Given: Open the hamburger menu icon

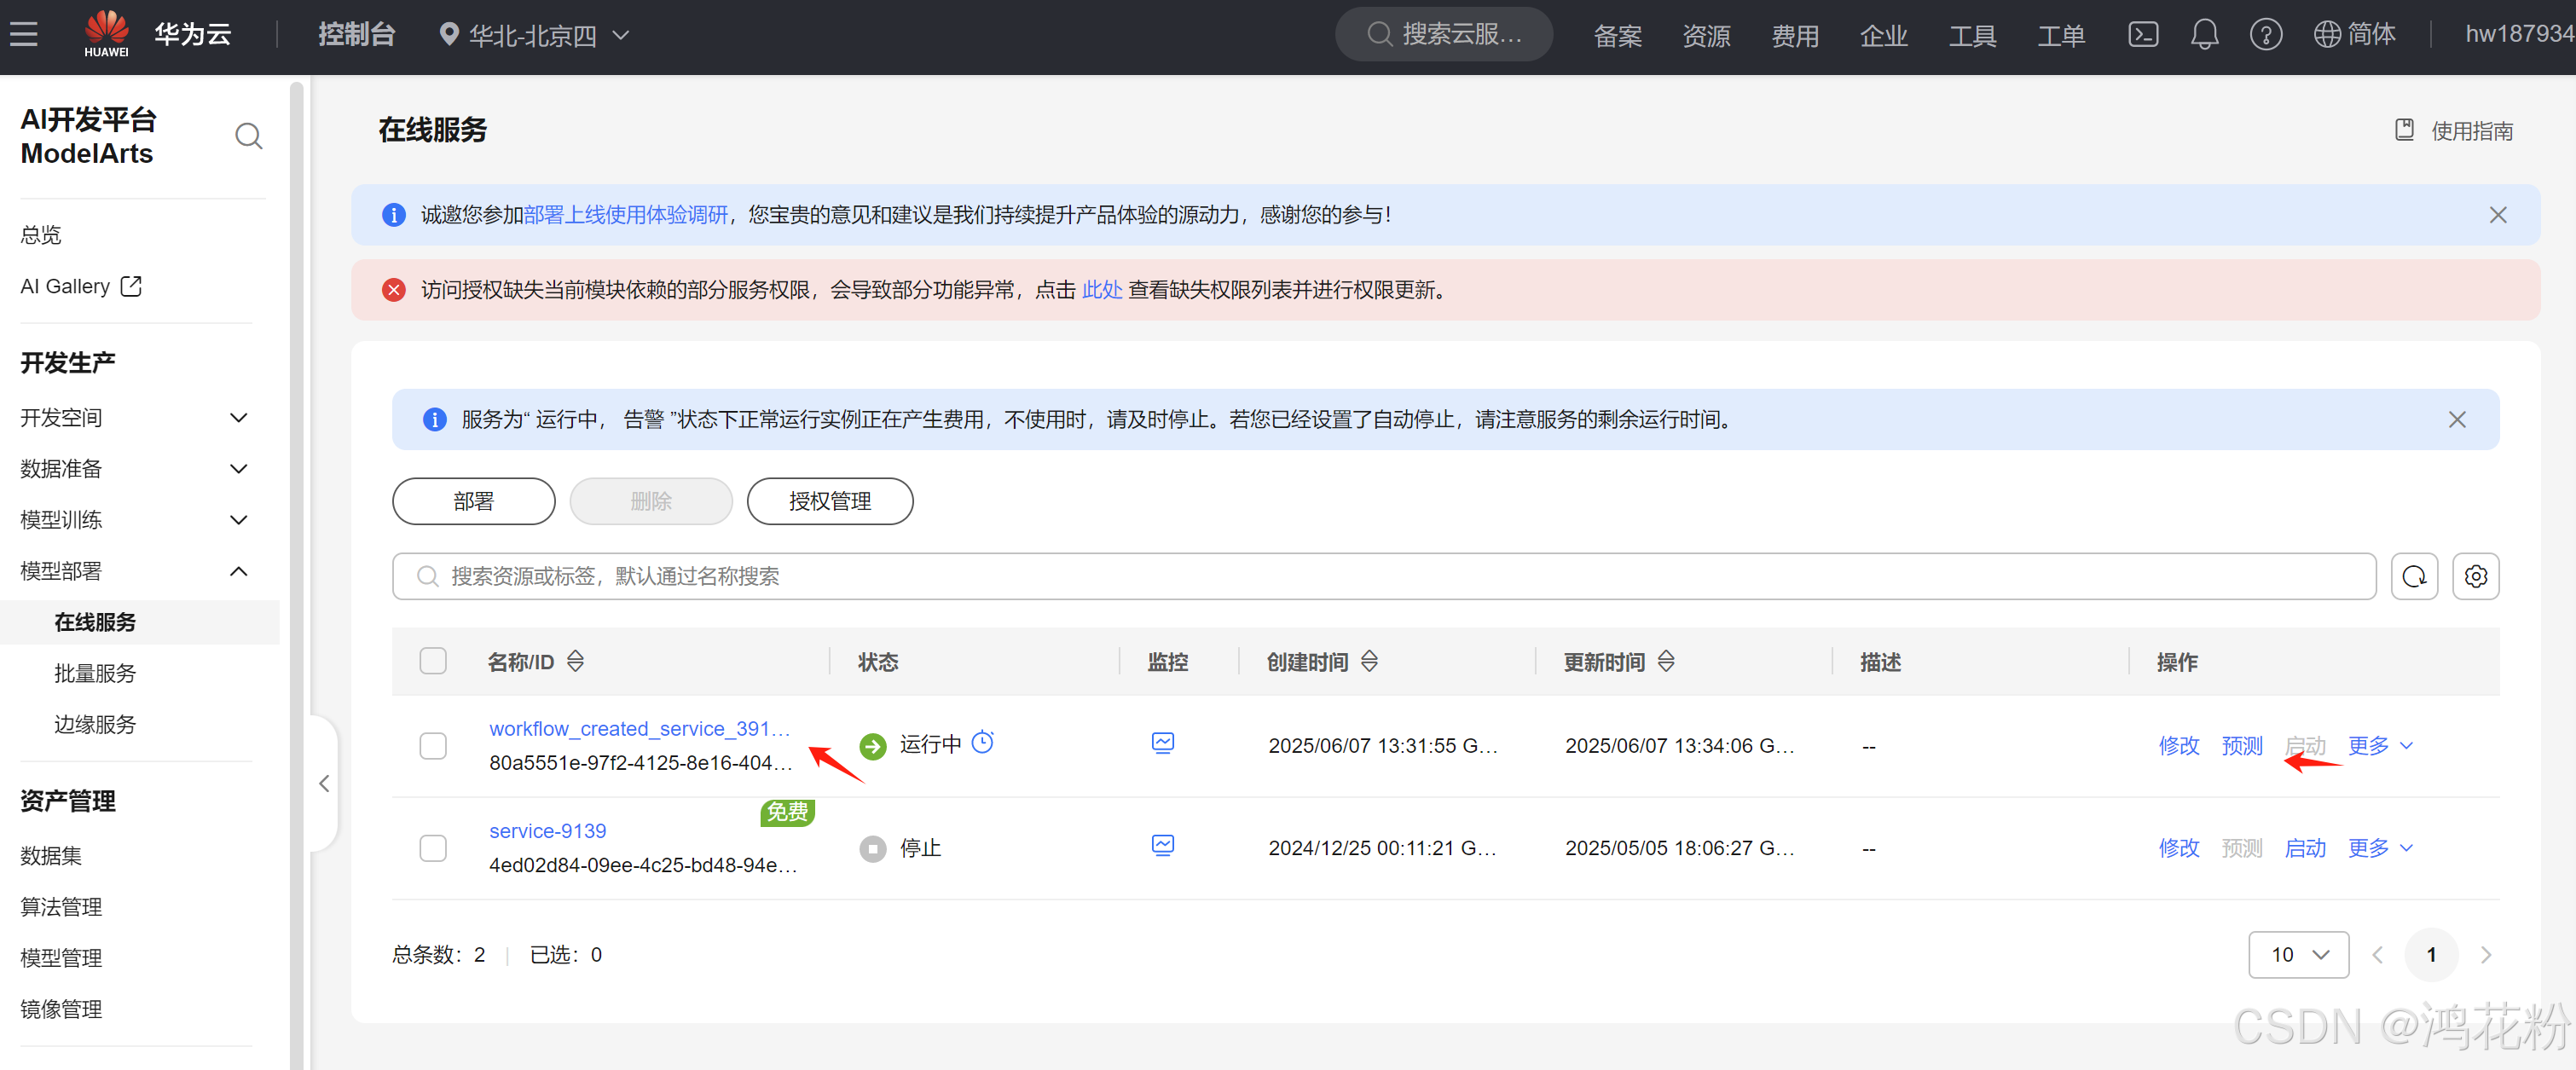Looking at the screenshot, I should point(24,35).
